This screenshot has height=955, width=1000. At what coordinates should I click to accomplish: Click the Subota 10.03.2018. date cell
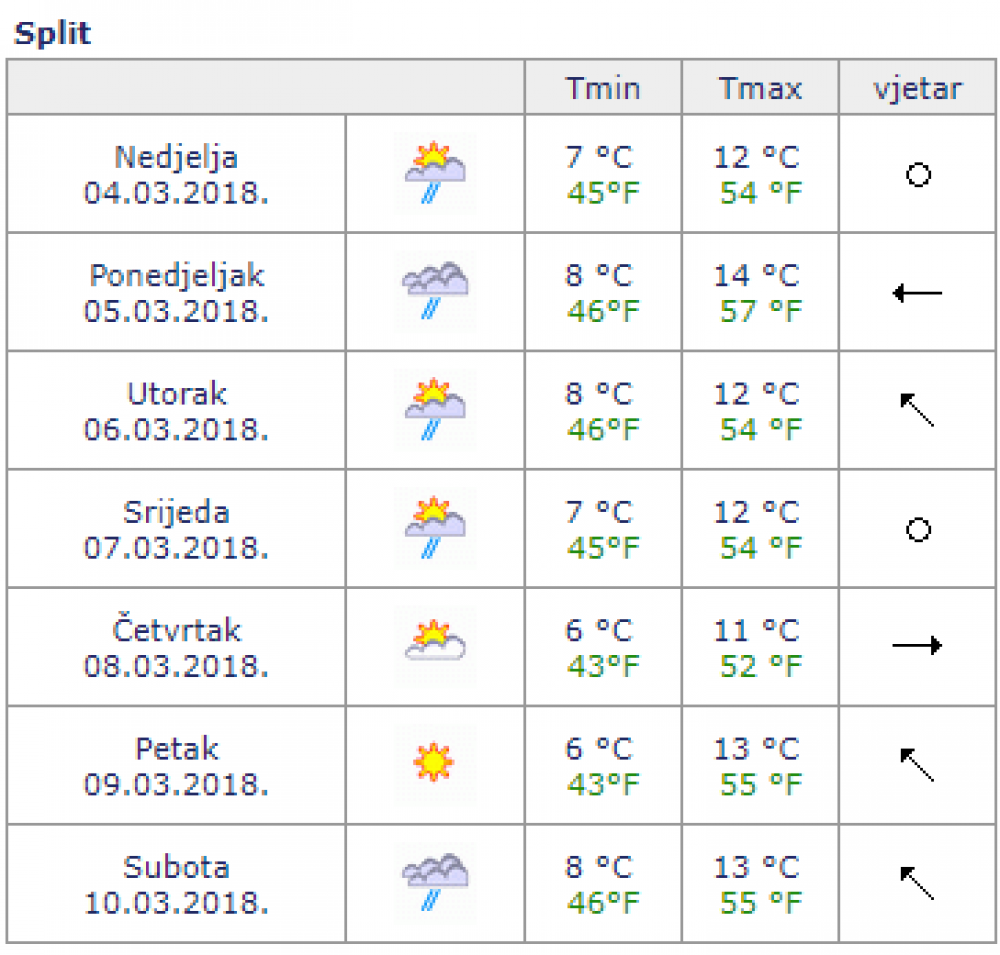(x=176, y=884)
